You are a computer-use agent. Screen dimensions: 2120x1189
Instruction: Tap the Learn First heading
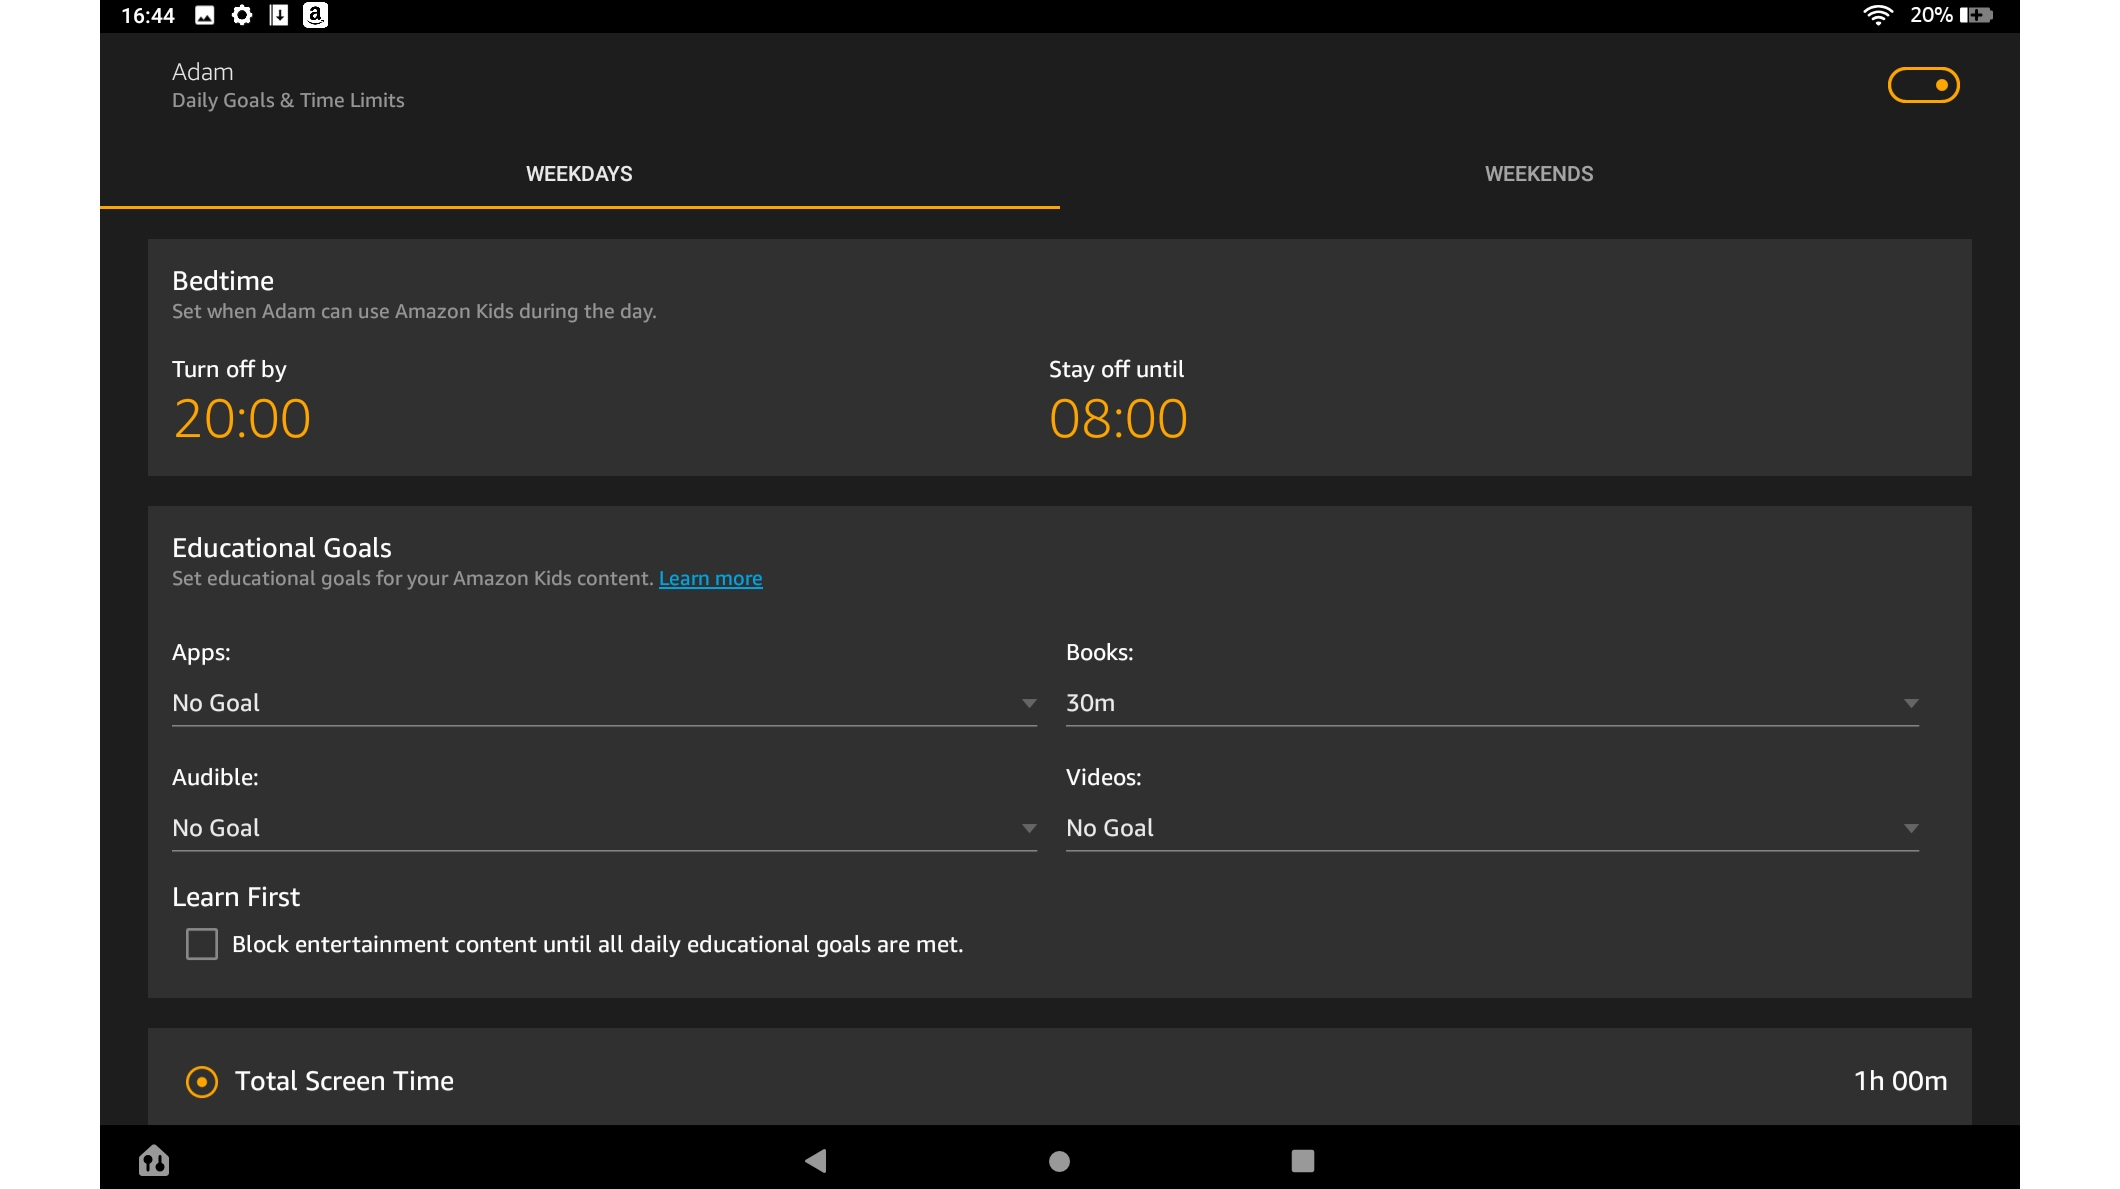tap(236, 897)
